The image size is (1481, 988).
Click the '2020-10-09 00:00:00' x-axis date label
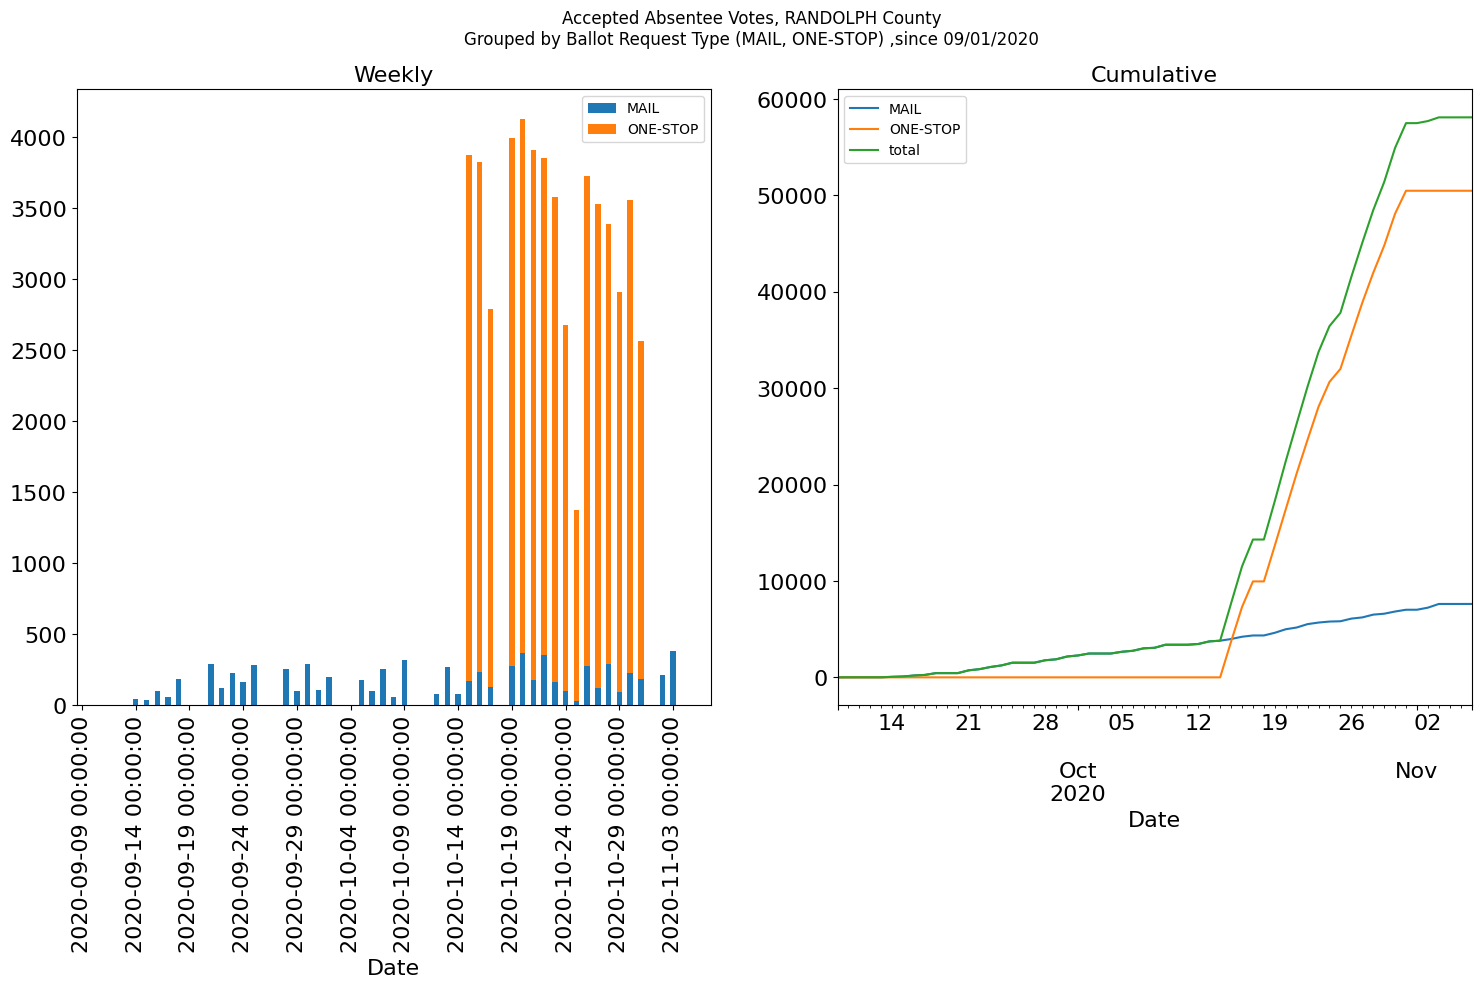point(404,833)
